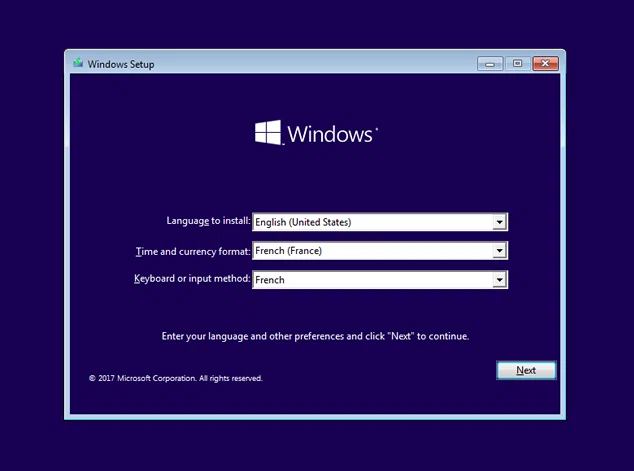Click the "Enter your language and other preferences" text
The image size is (634, 471).
[315, 336]
